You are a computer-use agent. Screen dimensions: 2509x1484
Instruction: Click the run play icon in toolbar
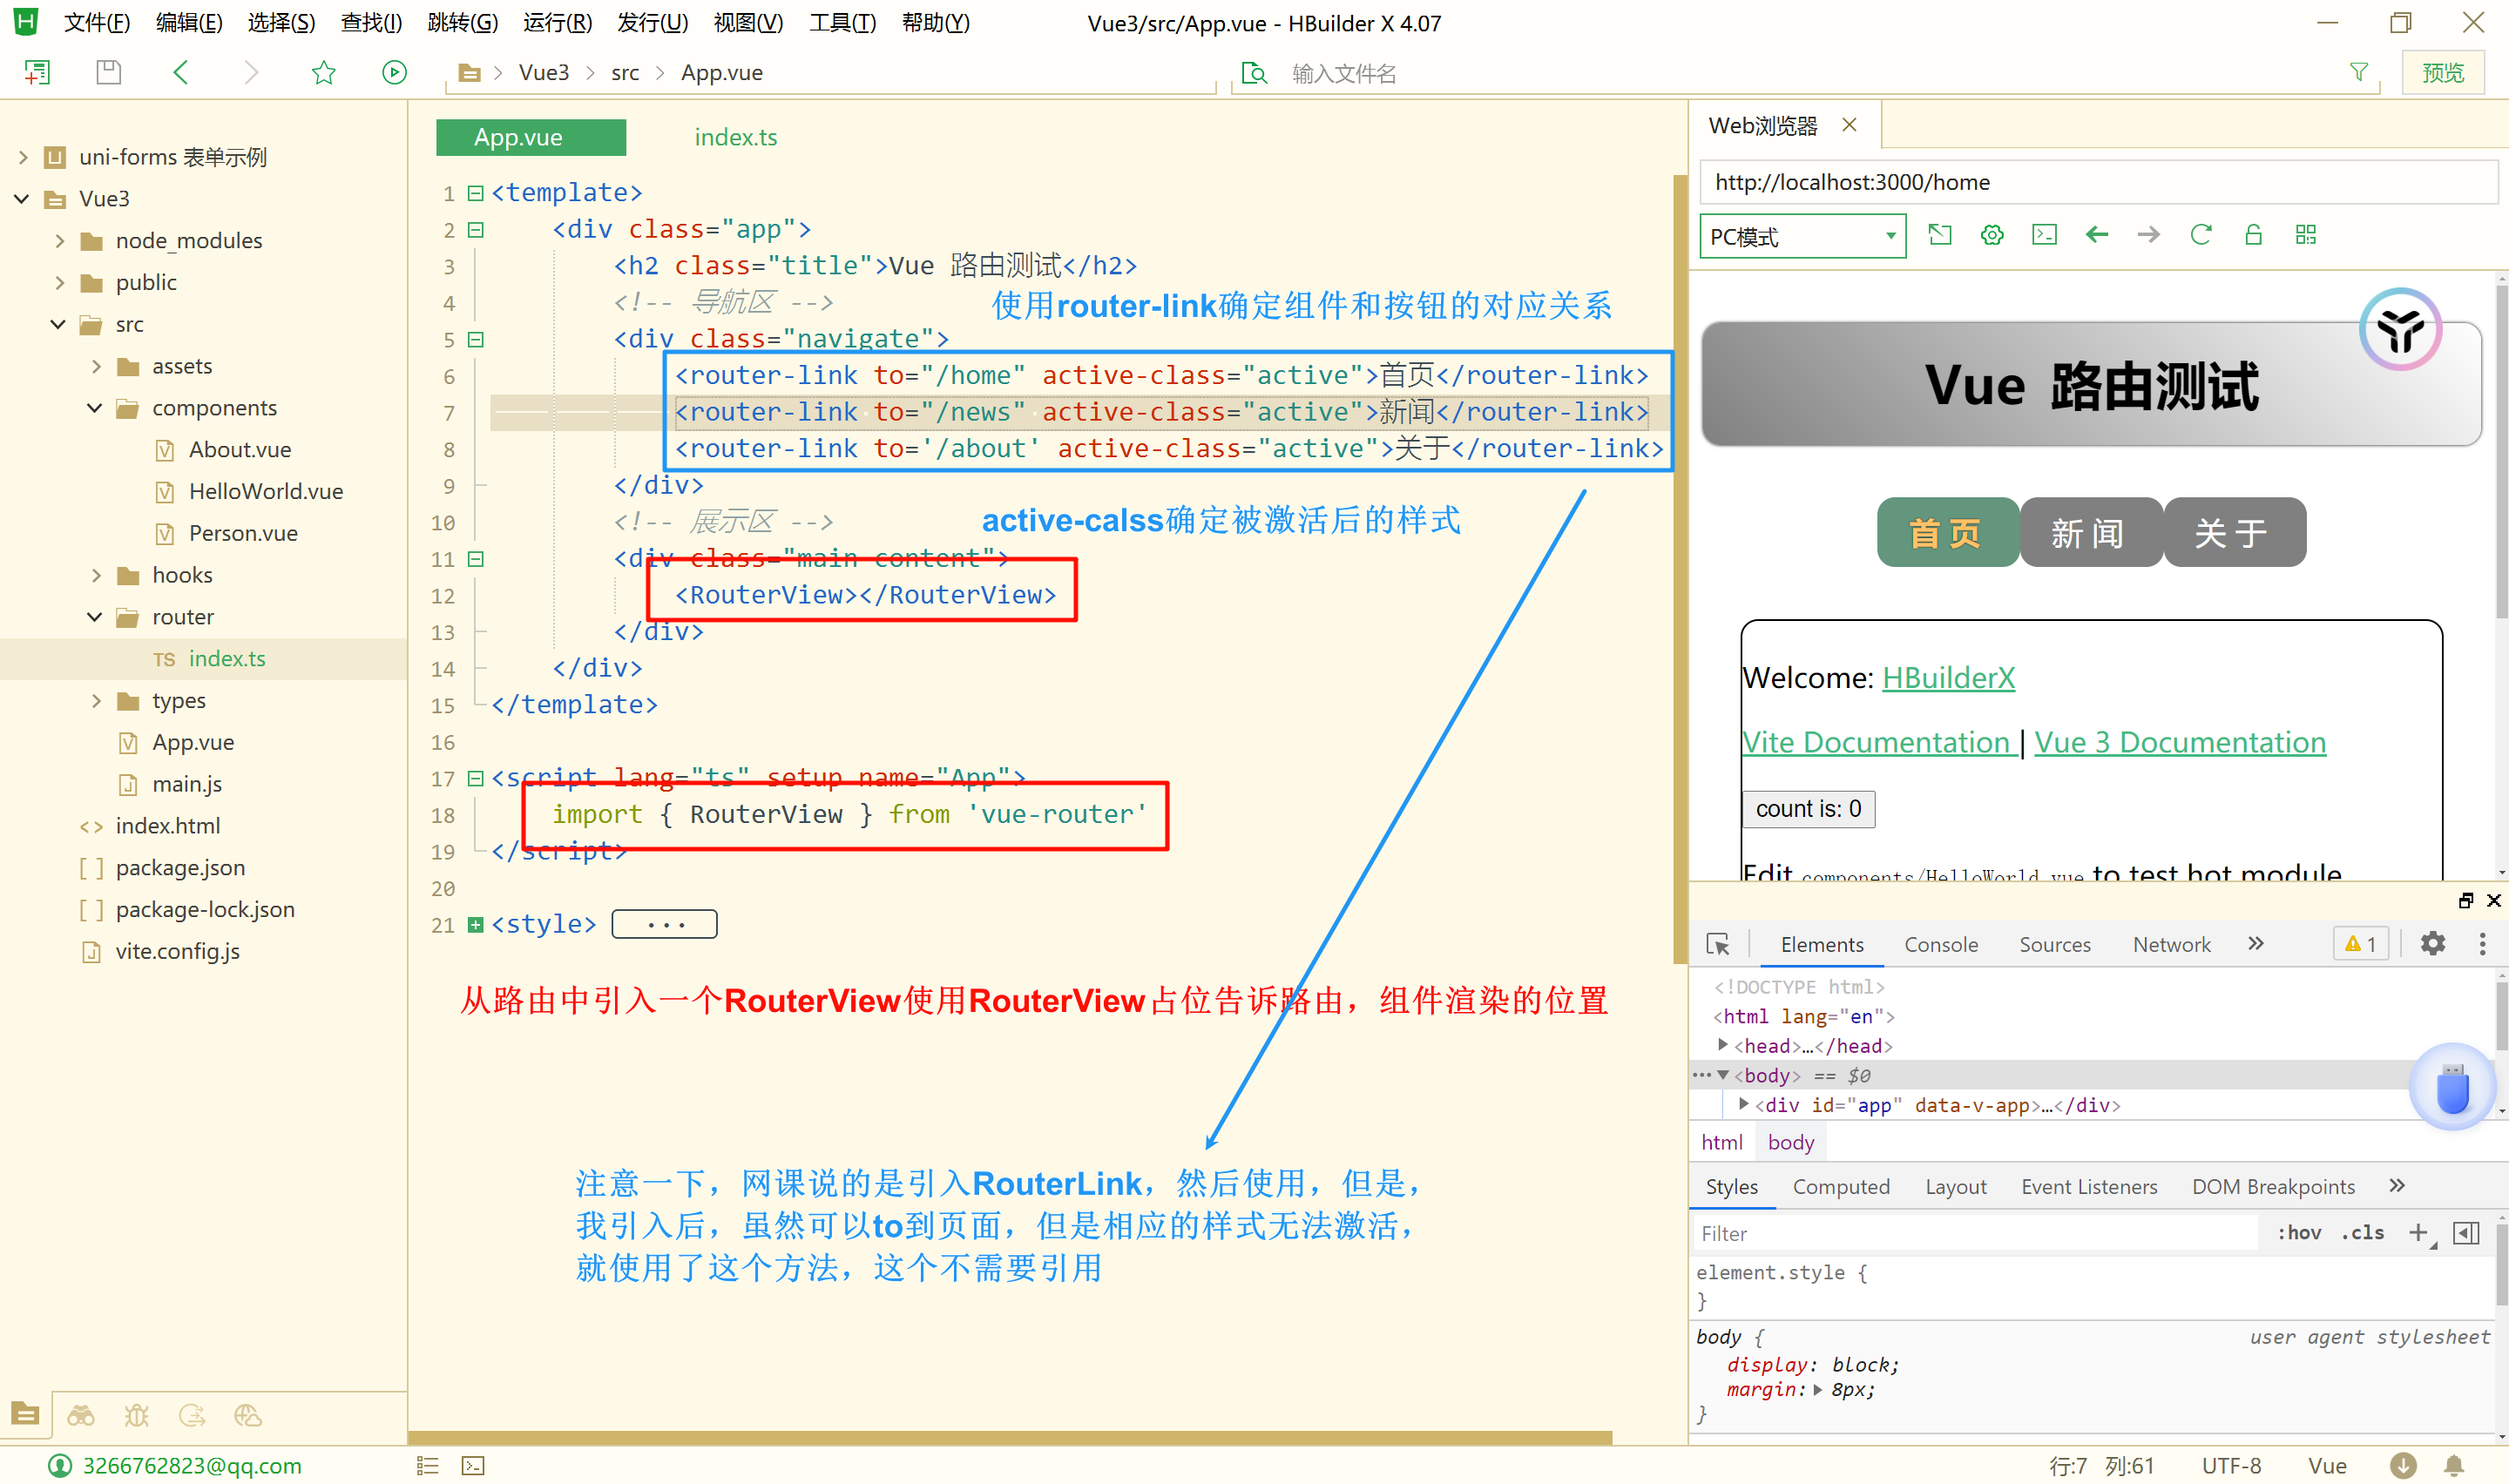point(394,72)
